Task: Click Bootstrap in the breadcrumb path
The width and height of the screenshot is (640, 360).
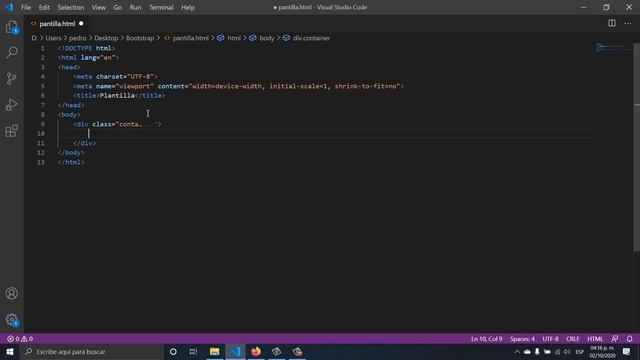Action: (140, 38)
